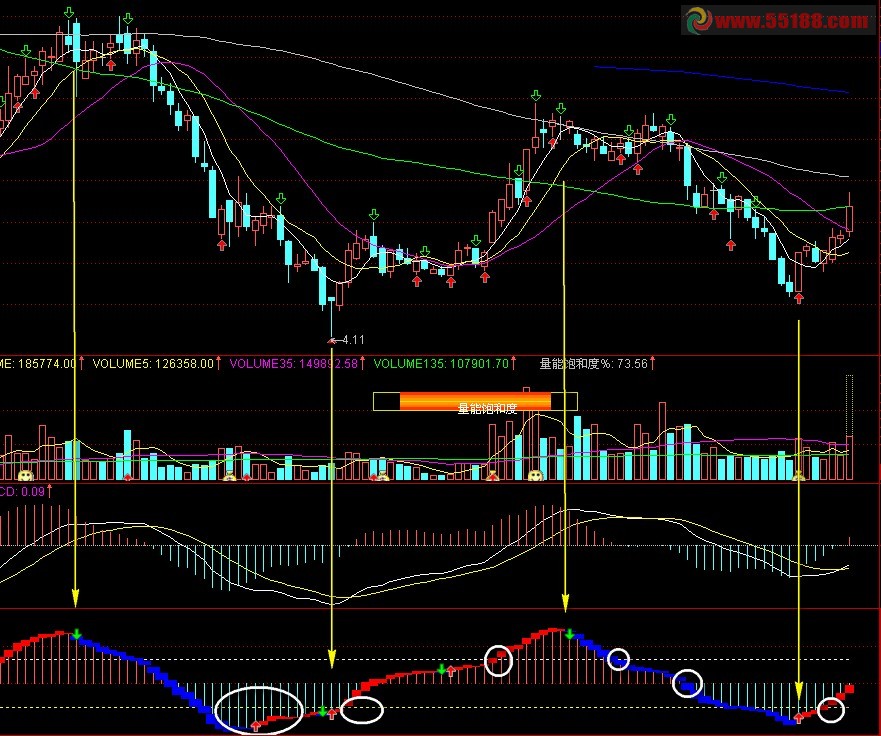
Task: Click the VOLUME35: 149892.58 indicator label
Action: pos(293,364)
